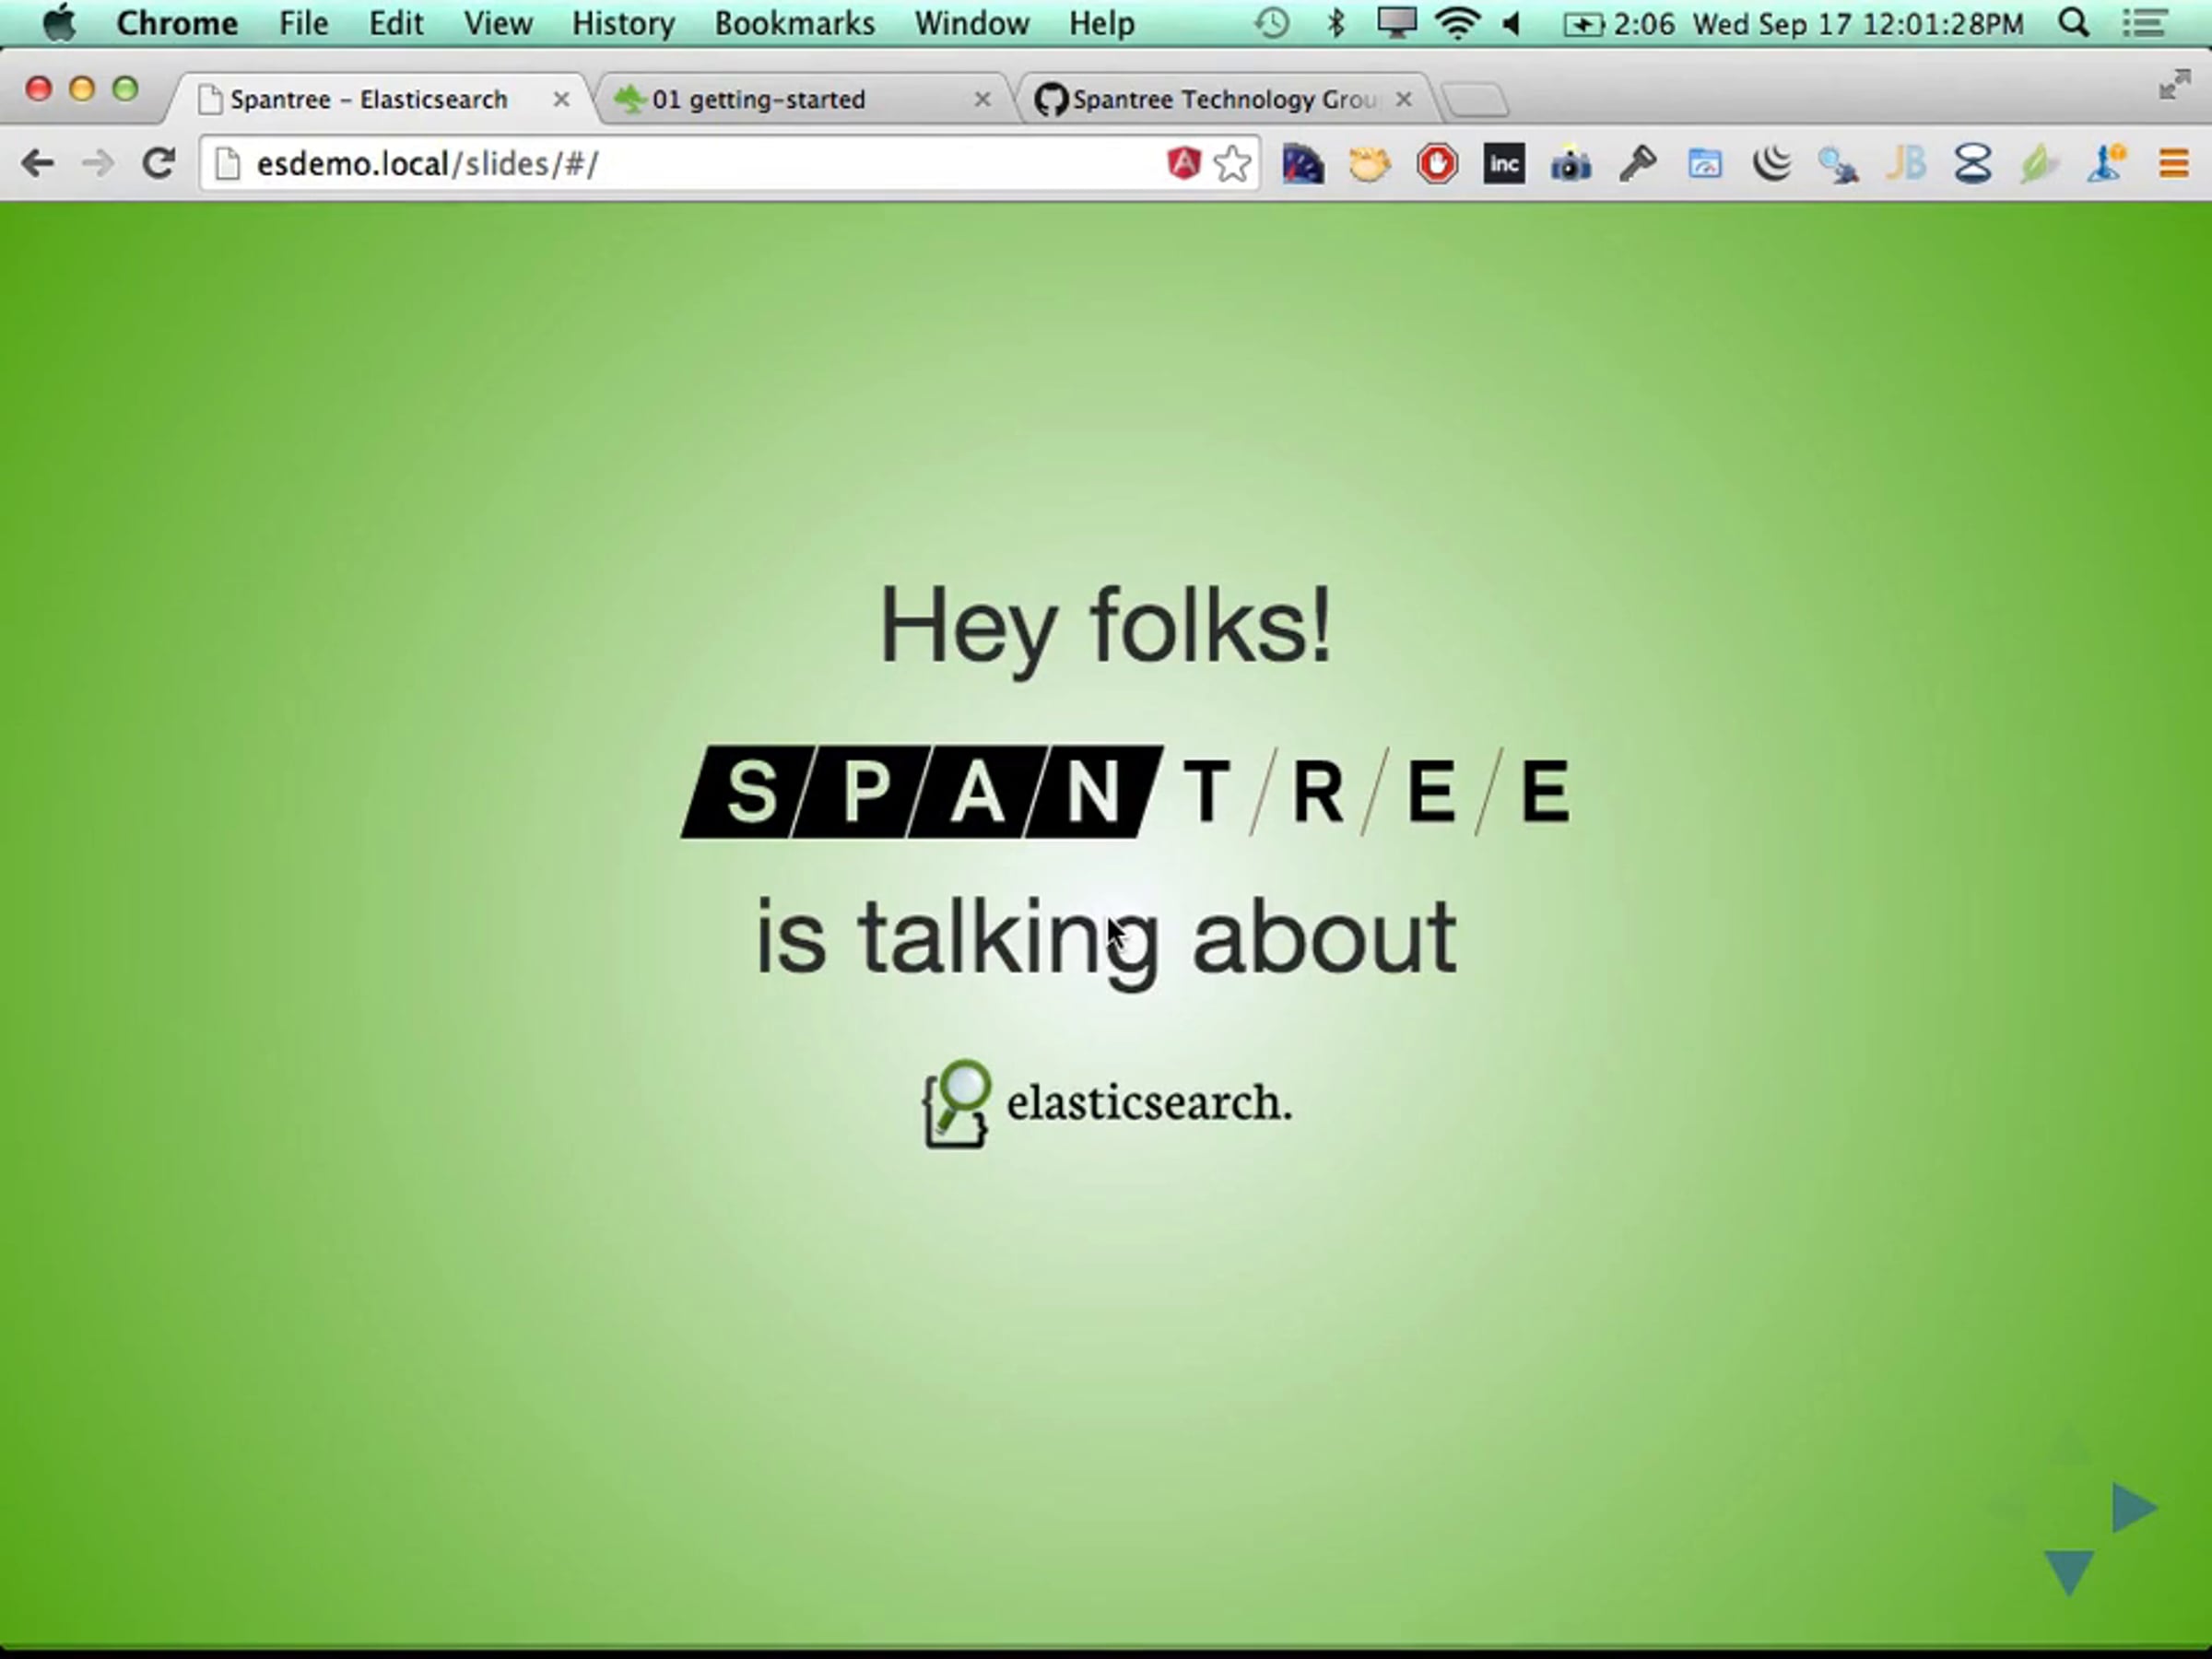Close the 'Spantree – Elasticsearch' tab

tap(561, 99)
